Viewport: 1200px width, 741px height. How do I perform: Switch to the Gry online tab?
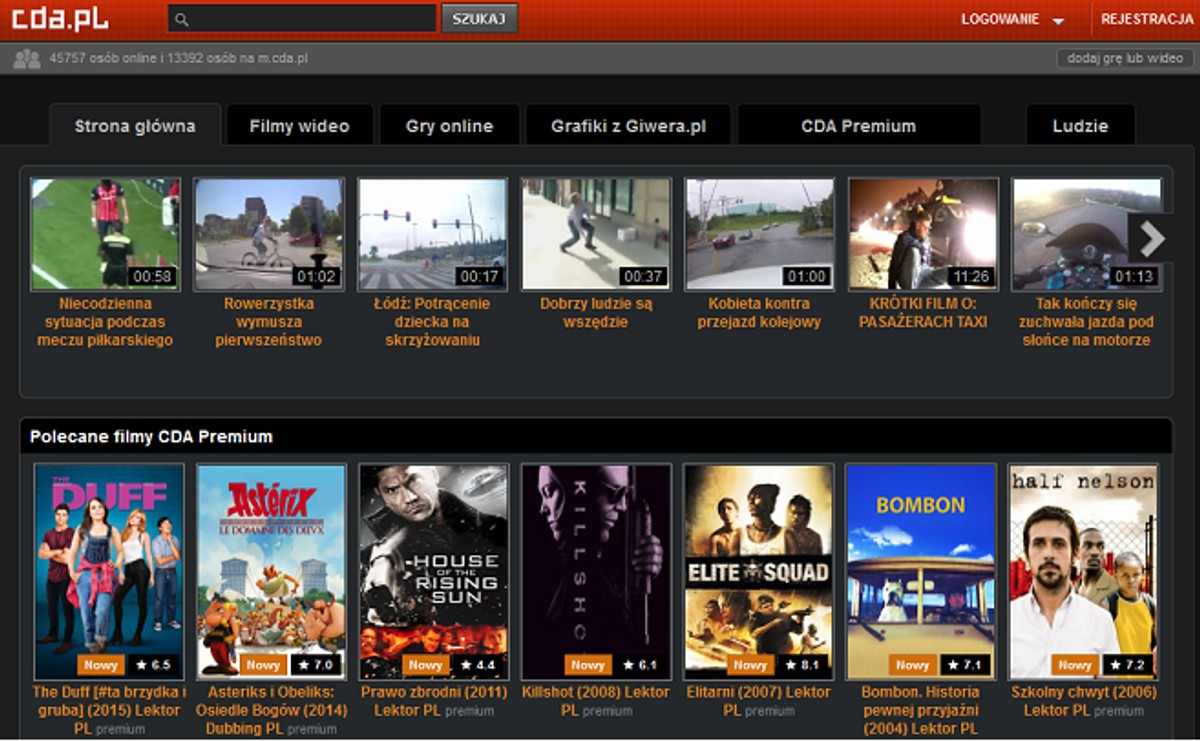(449, 126)
